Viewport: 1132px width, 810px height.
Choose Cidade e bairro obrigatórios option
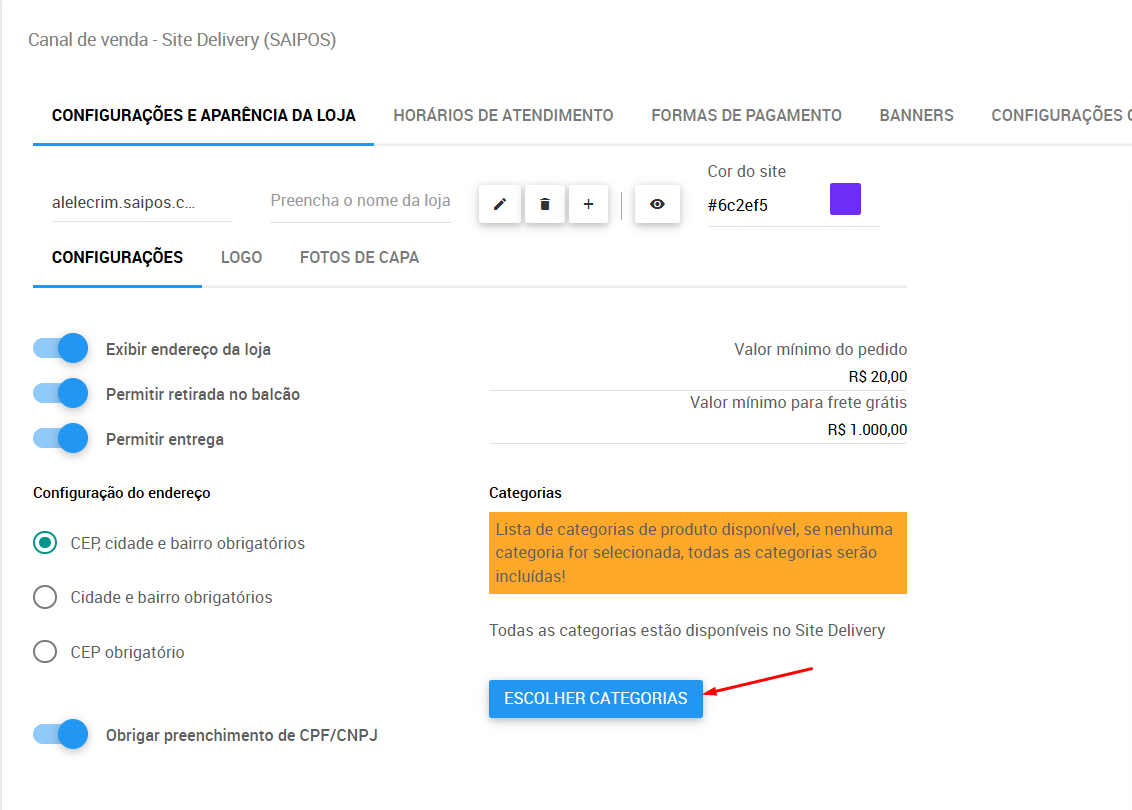tap(45, 597)
